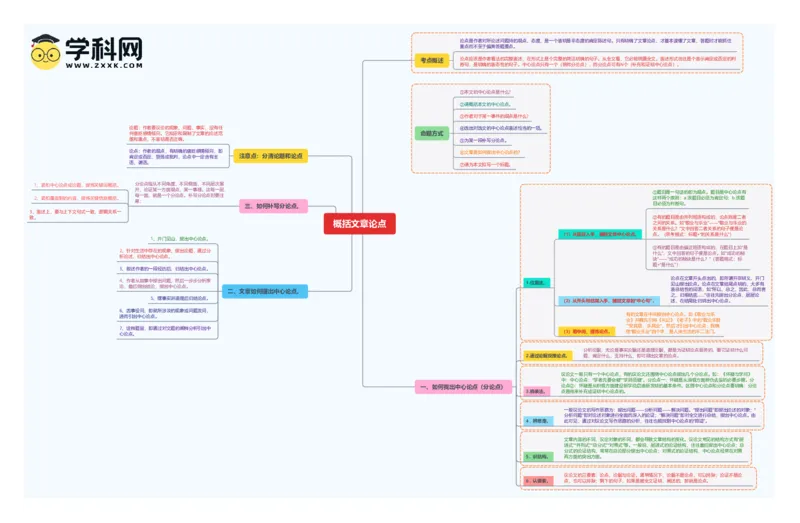Click the first question item under 命题方式
Screen dimensions: 800x523
[485, 92]
